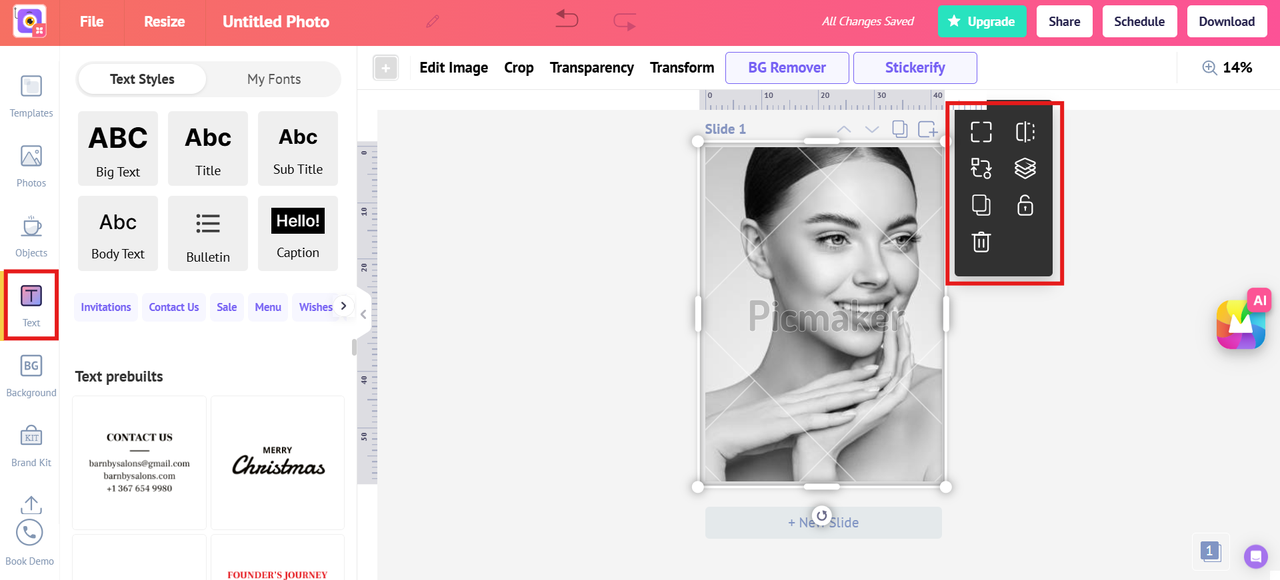This screenshot has height=580, width=1280.
Task: Select the Menu category chip
Action: point(268,307)
